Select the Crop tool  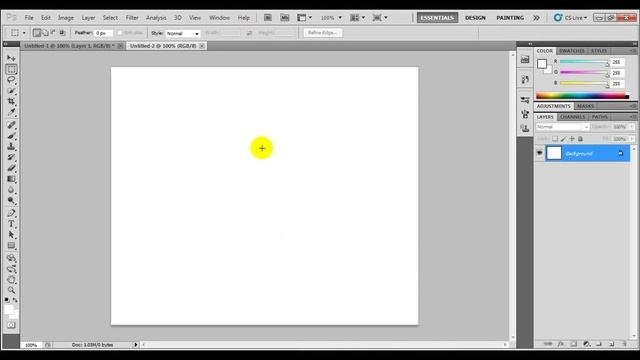click(11, 101)
